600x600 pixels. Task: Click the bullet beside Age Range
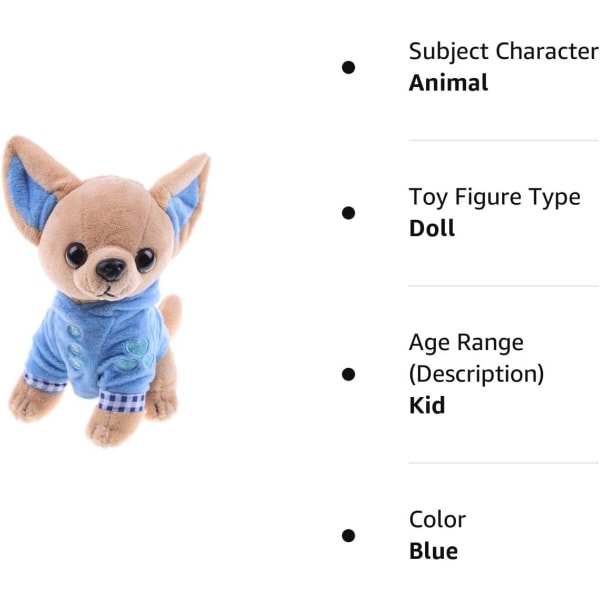click(348, 374)
